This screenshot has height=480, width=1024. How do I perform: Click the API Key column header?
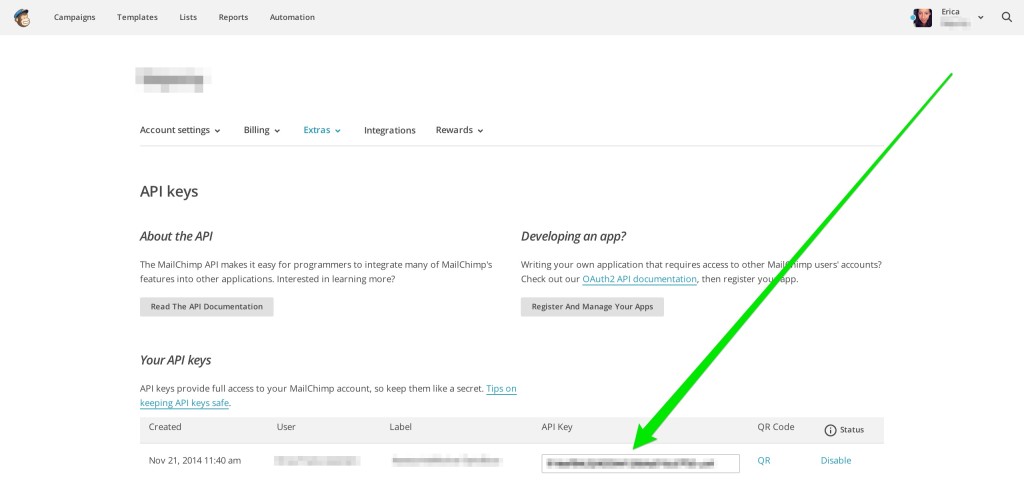[557, 427]
